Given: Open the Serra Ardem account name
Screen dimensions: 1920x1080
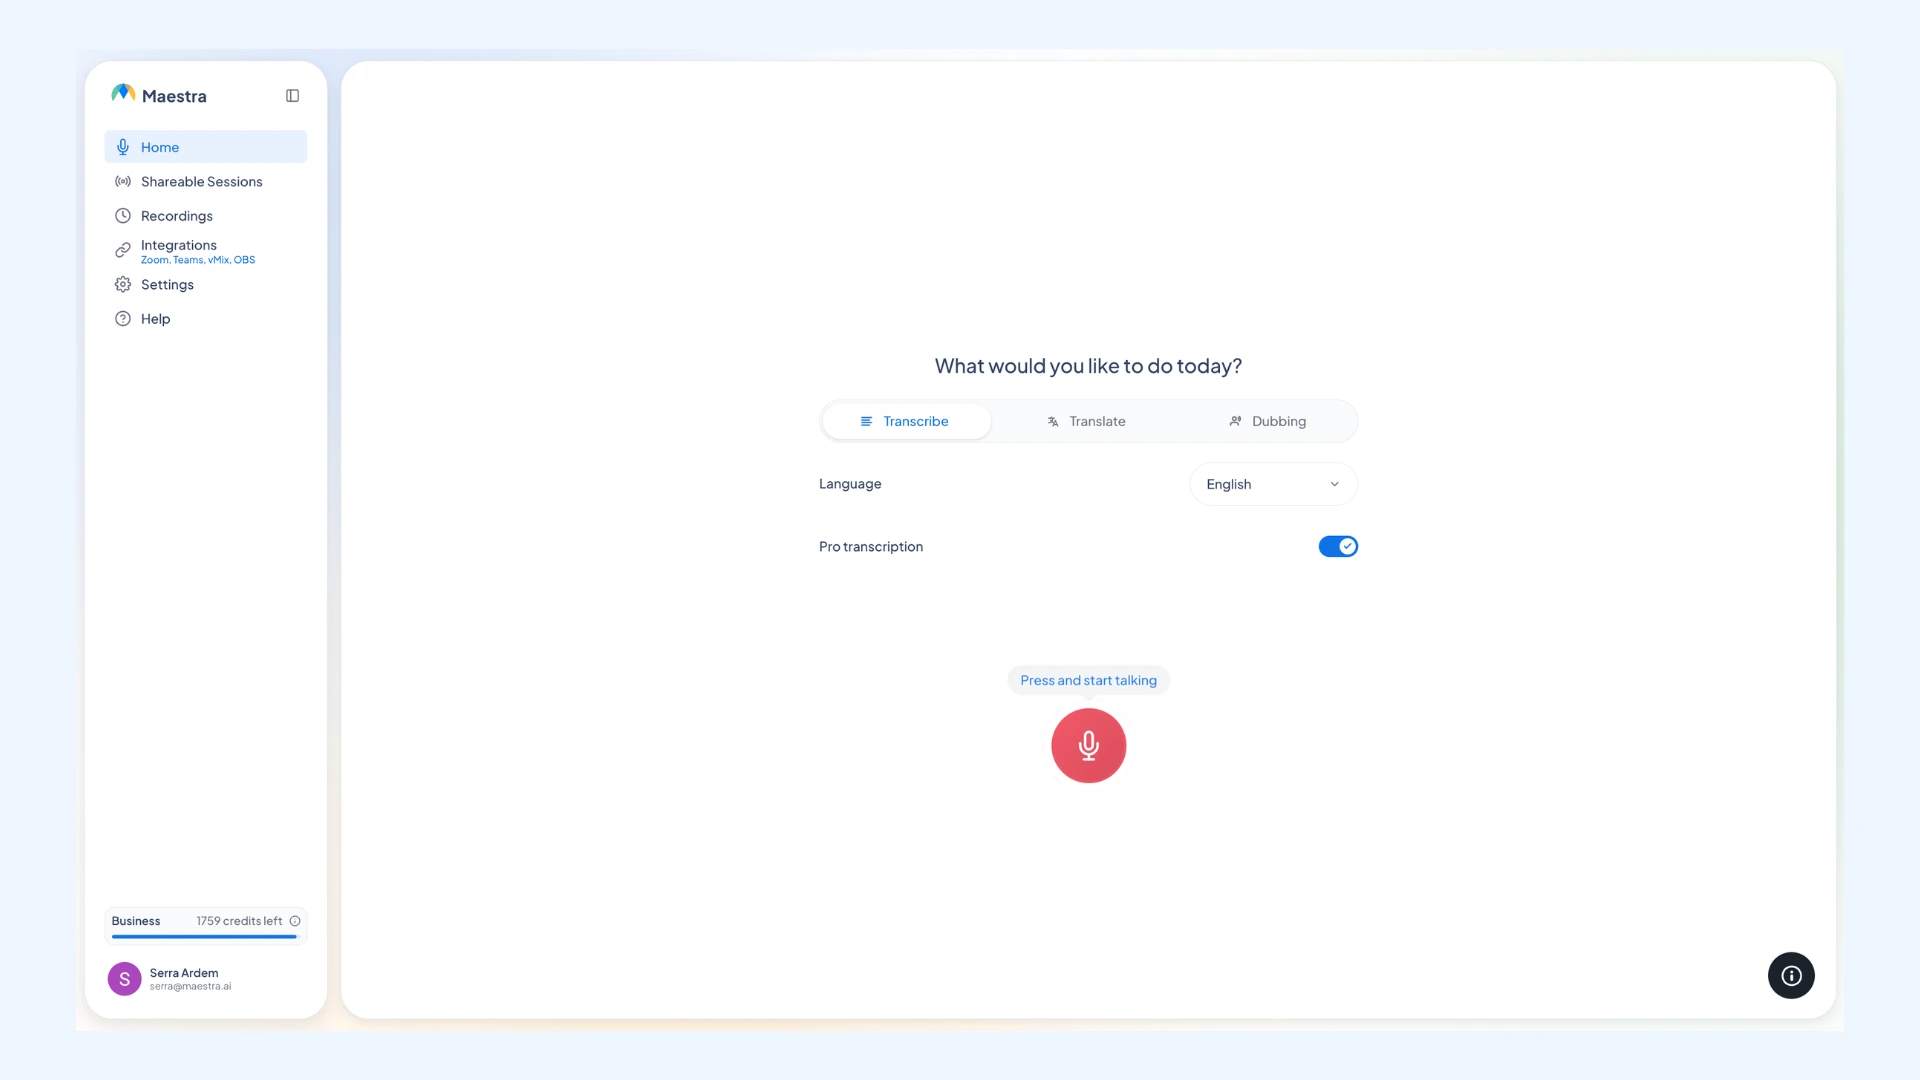Looking at the screenshot, I should pyautogui.click(x=184, y=973).
